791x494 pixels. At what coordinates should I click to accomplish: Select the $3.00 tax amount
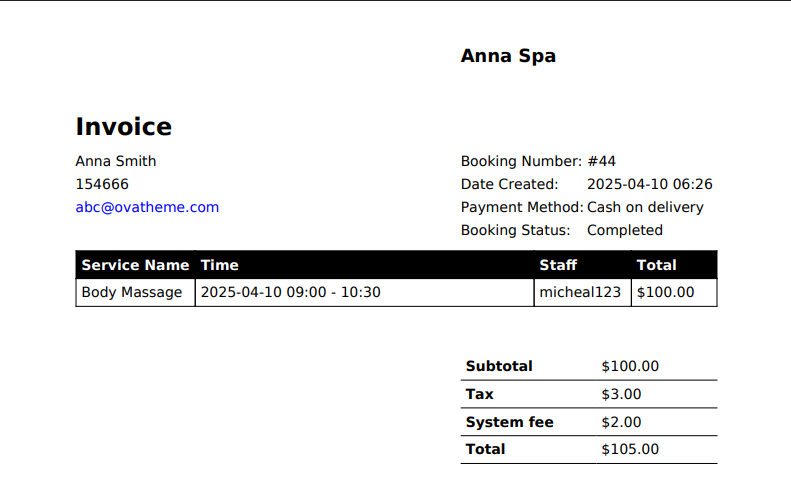621,394
